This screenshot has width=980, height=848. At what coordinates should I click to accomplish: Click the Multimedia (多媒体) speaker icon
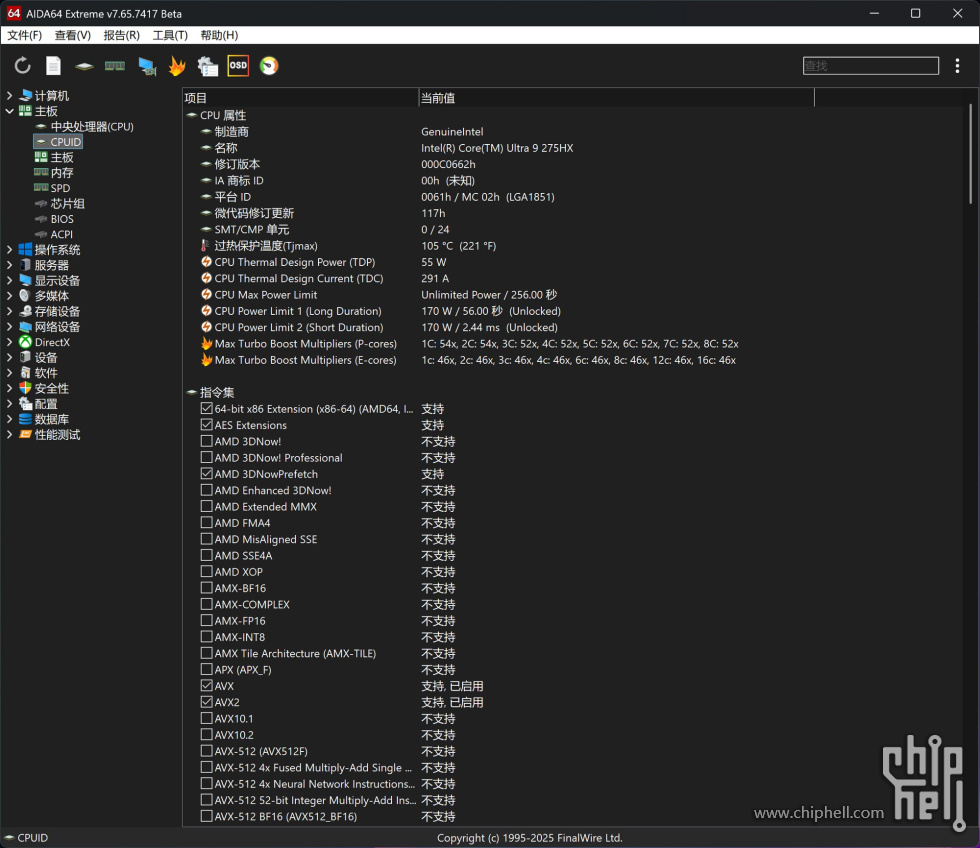(26, 296)
